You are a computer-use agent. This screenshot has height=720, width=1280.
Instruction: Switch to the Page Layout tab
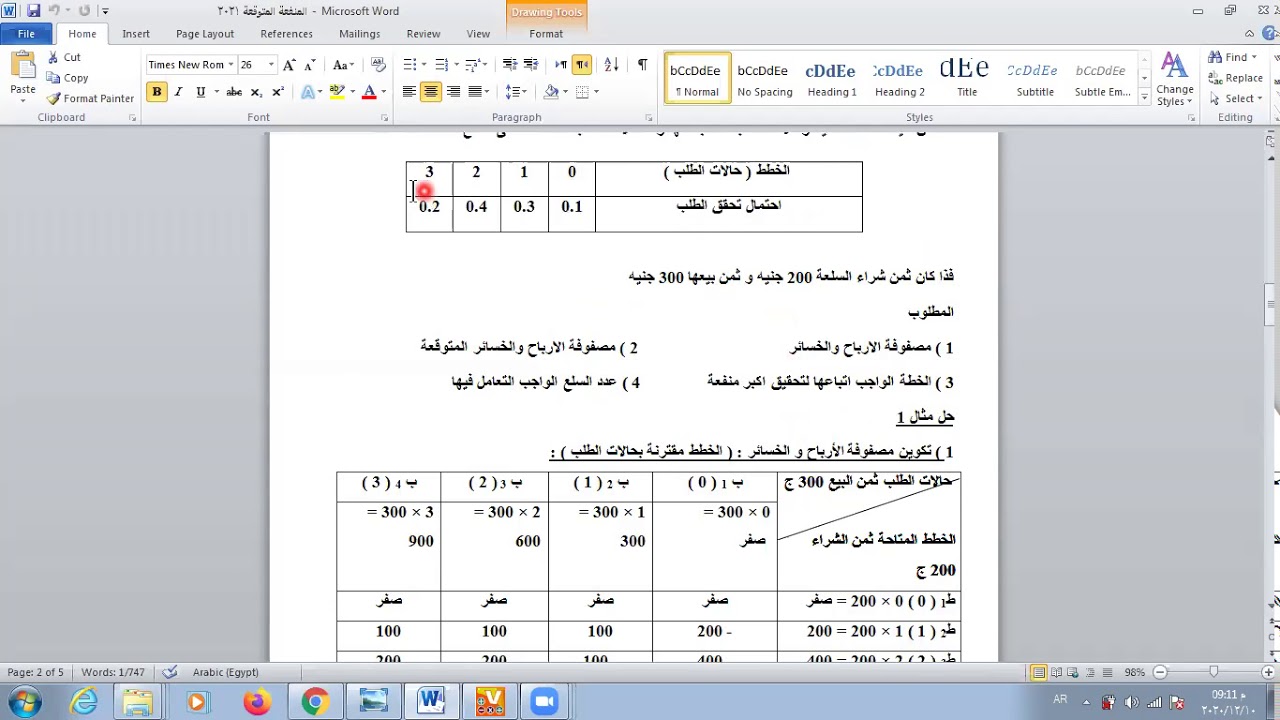pos(205,34)
